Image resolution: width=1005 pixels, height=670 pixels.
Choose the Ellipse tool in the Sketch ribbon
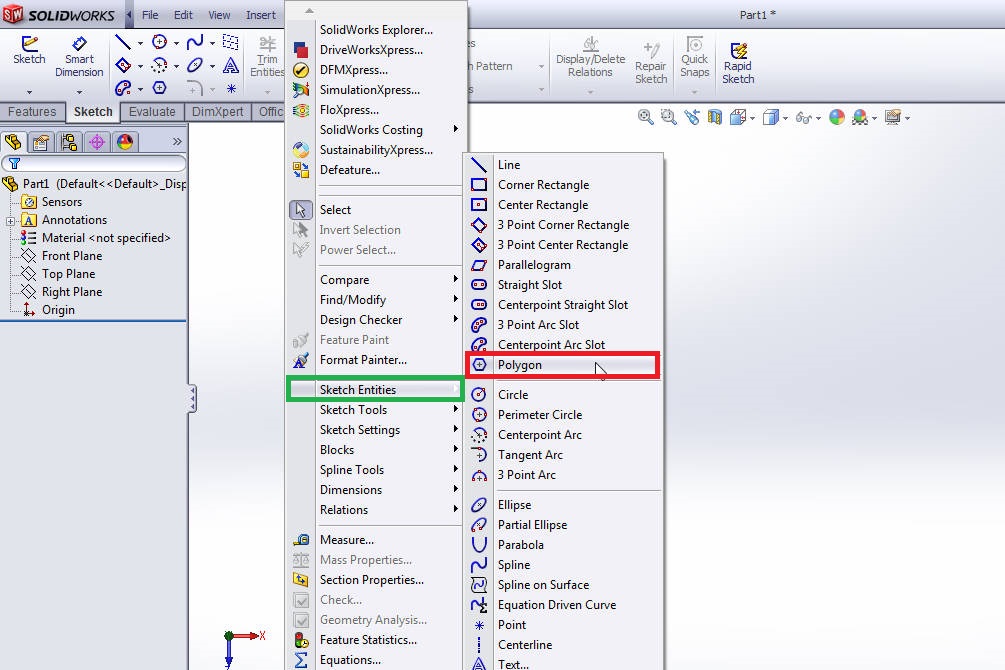tap(195, 65)
